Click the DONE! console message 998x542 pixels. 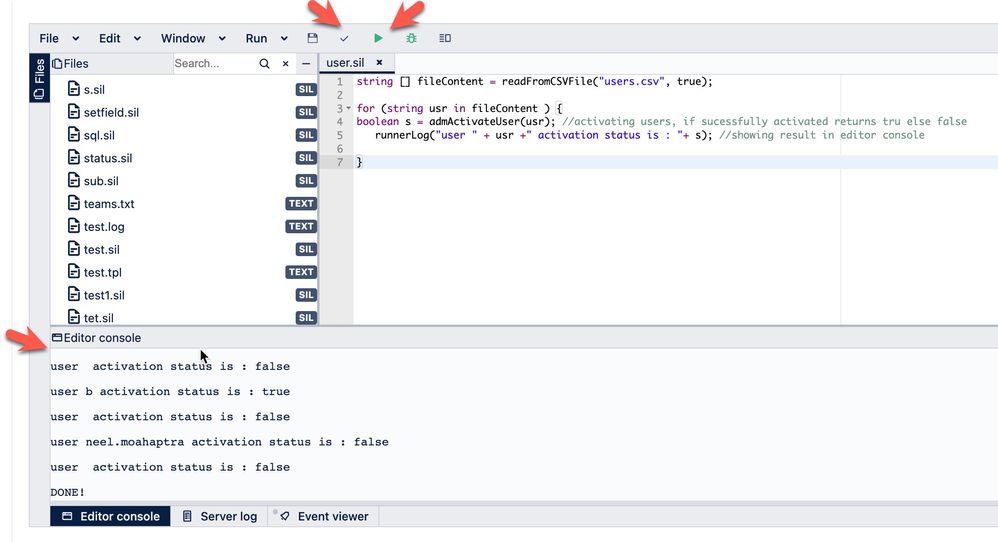pos(67,492)
